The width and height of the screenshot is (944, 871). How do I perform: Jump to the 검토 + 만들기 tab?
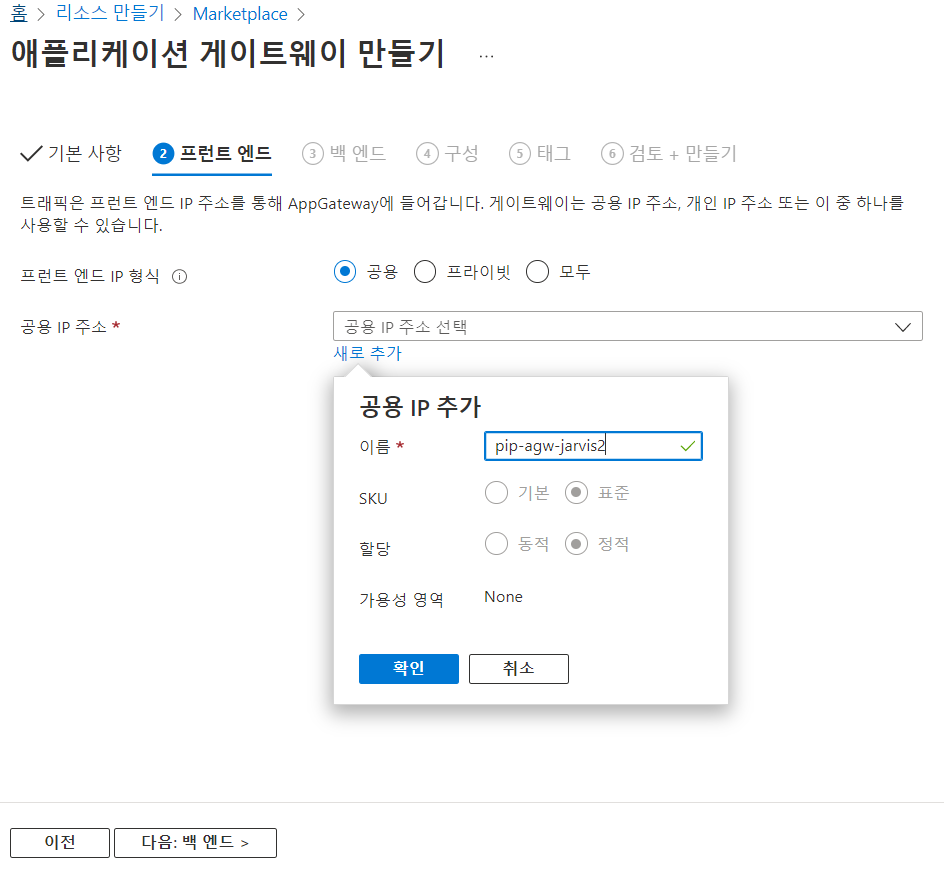tap(669, 153)
